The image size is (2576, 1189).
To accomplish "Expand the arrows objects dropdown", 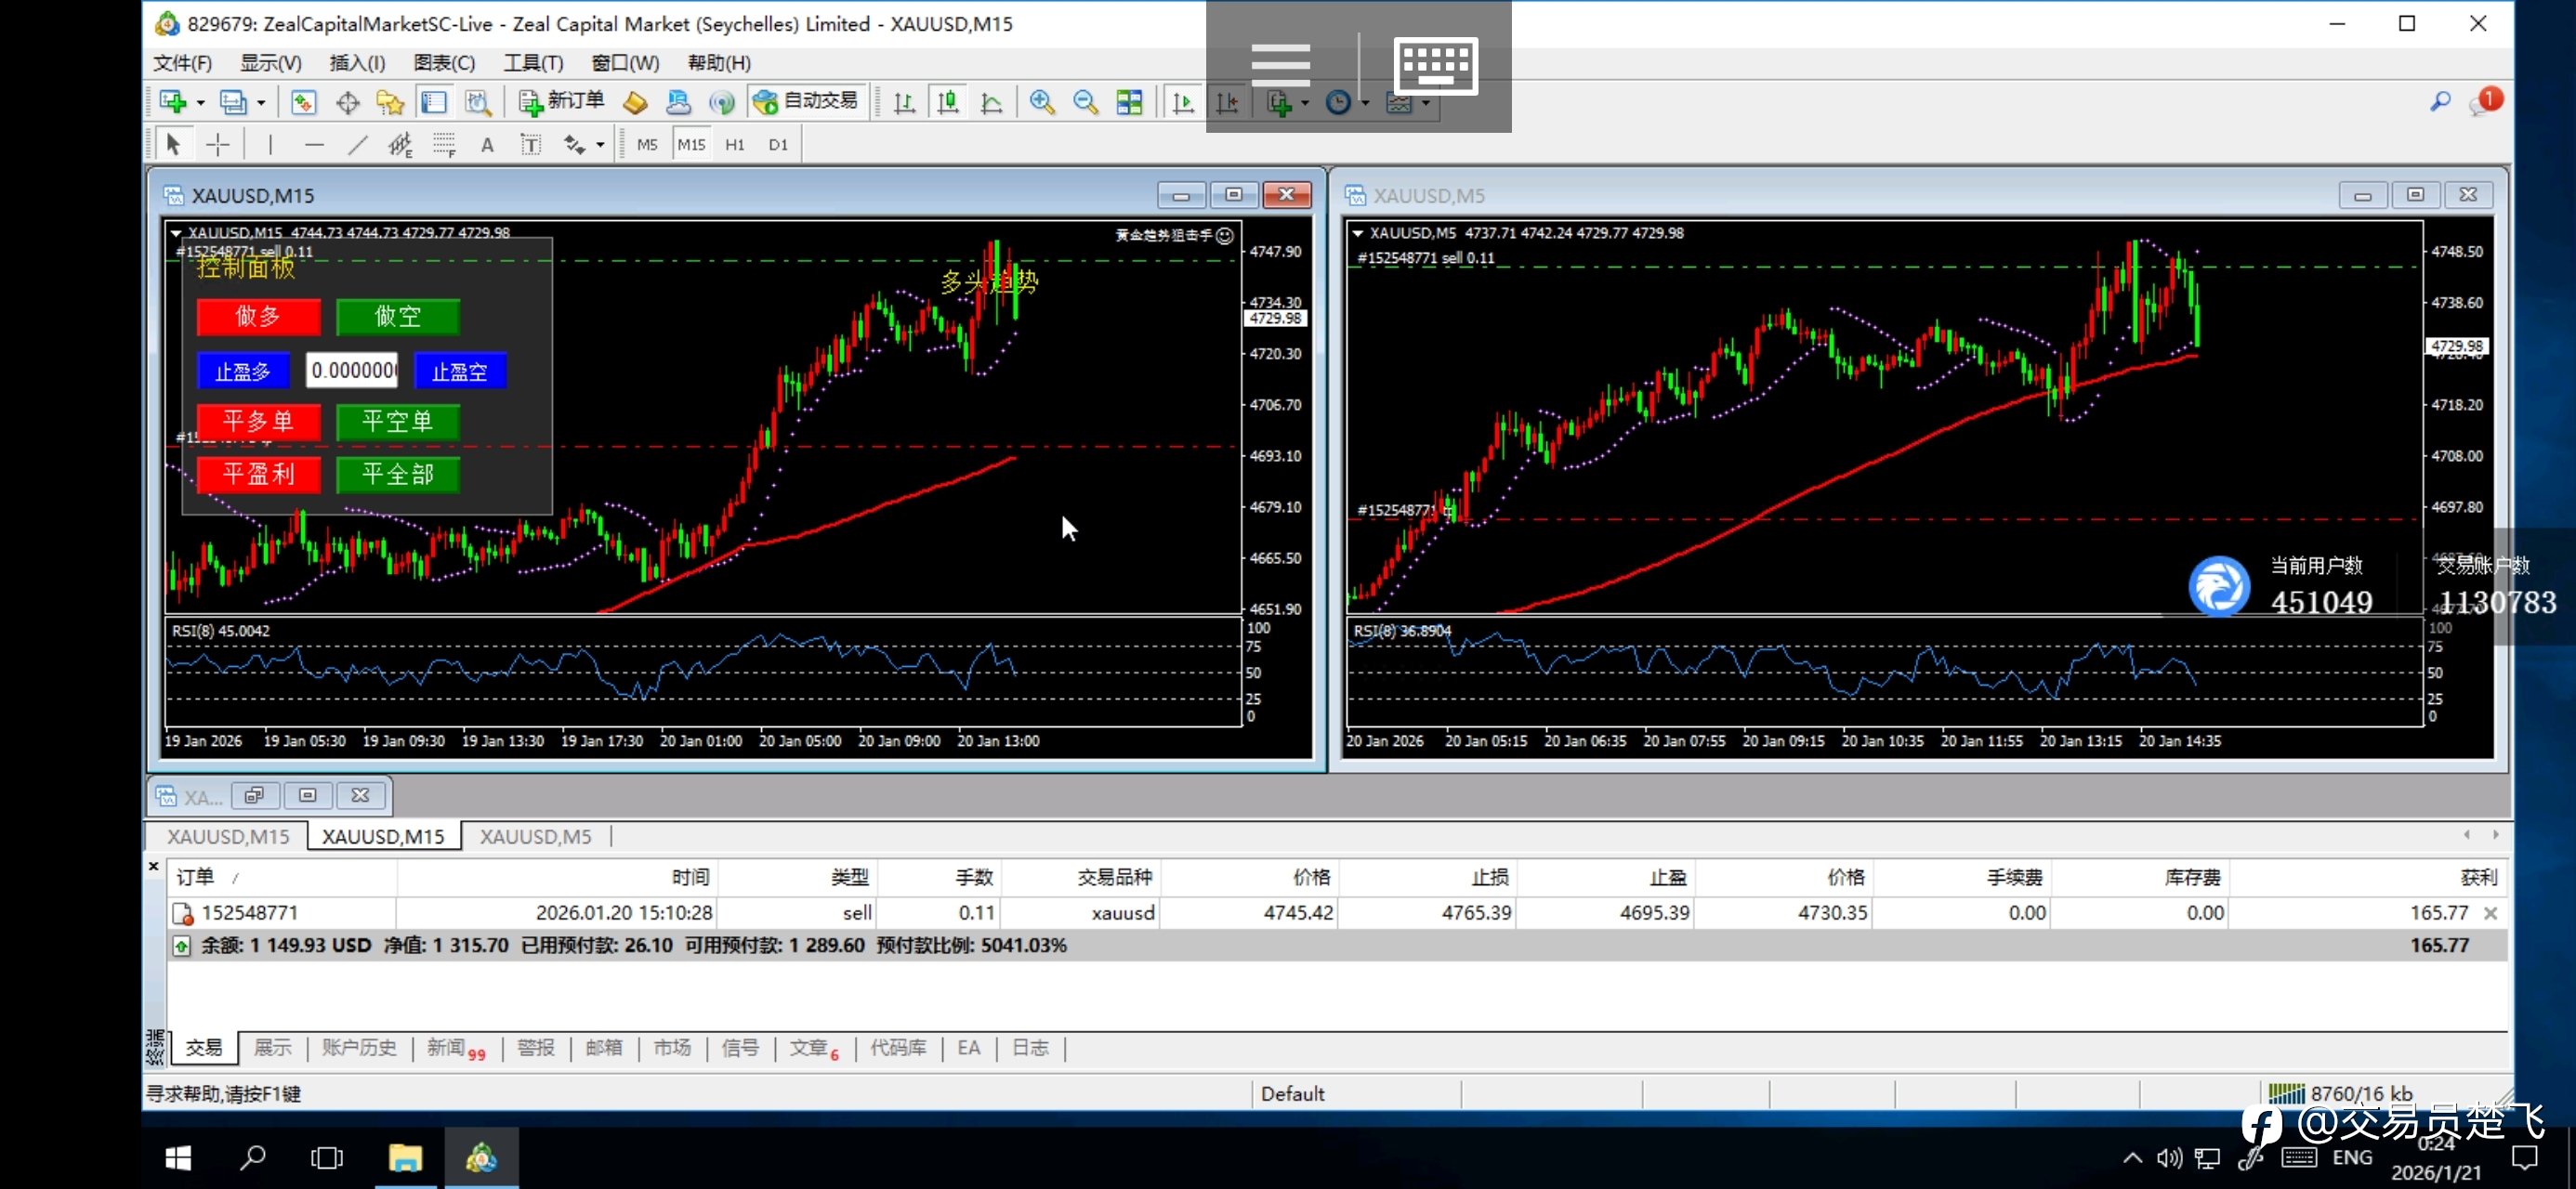I will point(600,145).
